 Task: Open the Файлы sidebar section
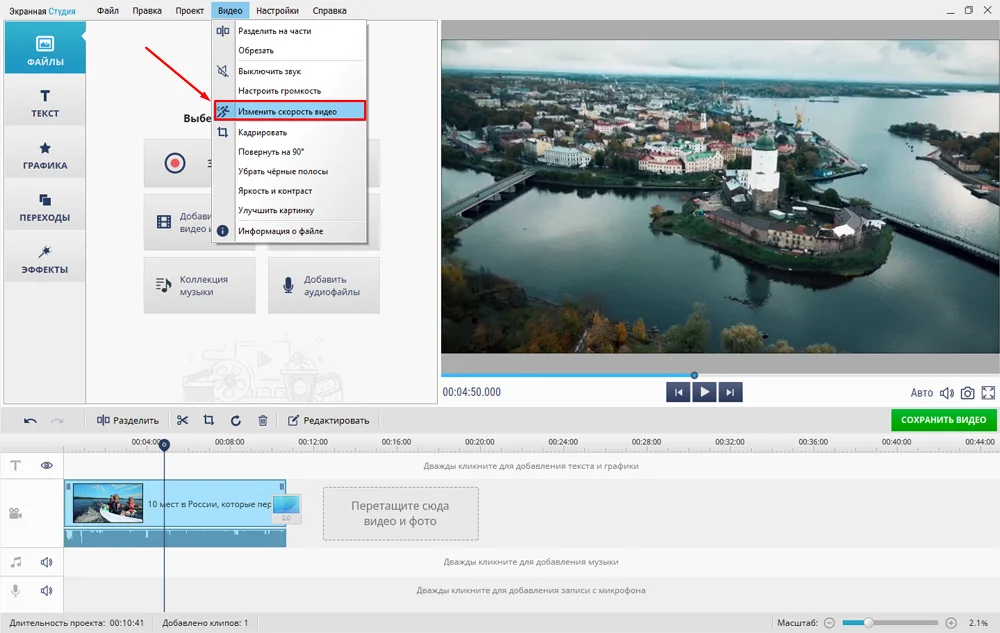[45, 48]
